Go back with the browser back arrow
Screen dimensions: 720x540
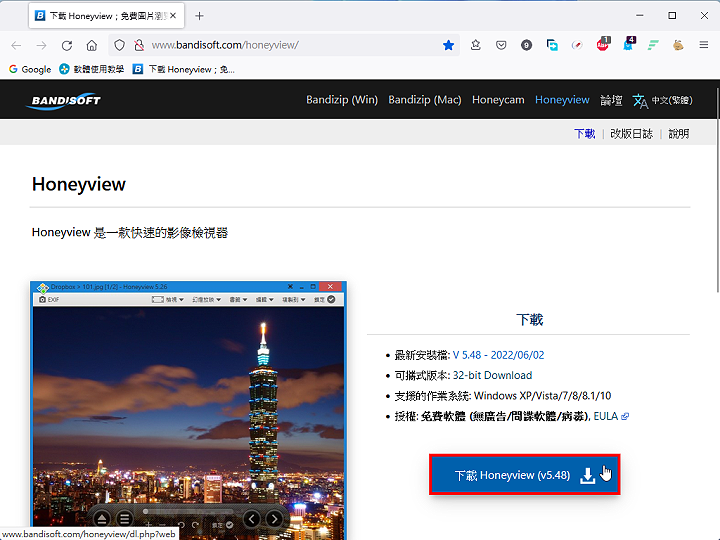[x=17, y=45]
